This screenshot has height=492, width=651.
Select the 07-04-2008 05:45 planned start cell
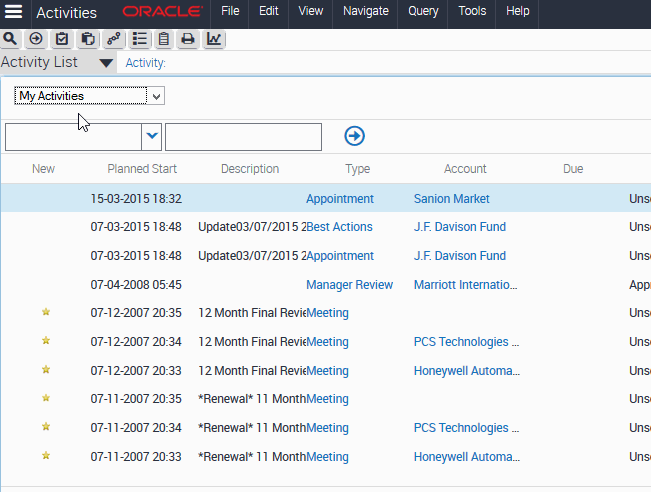pos(136,285)
